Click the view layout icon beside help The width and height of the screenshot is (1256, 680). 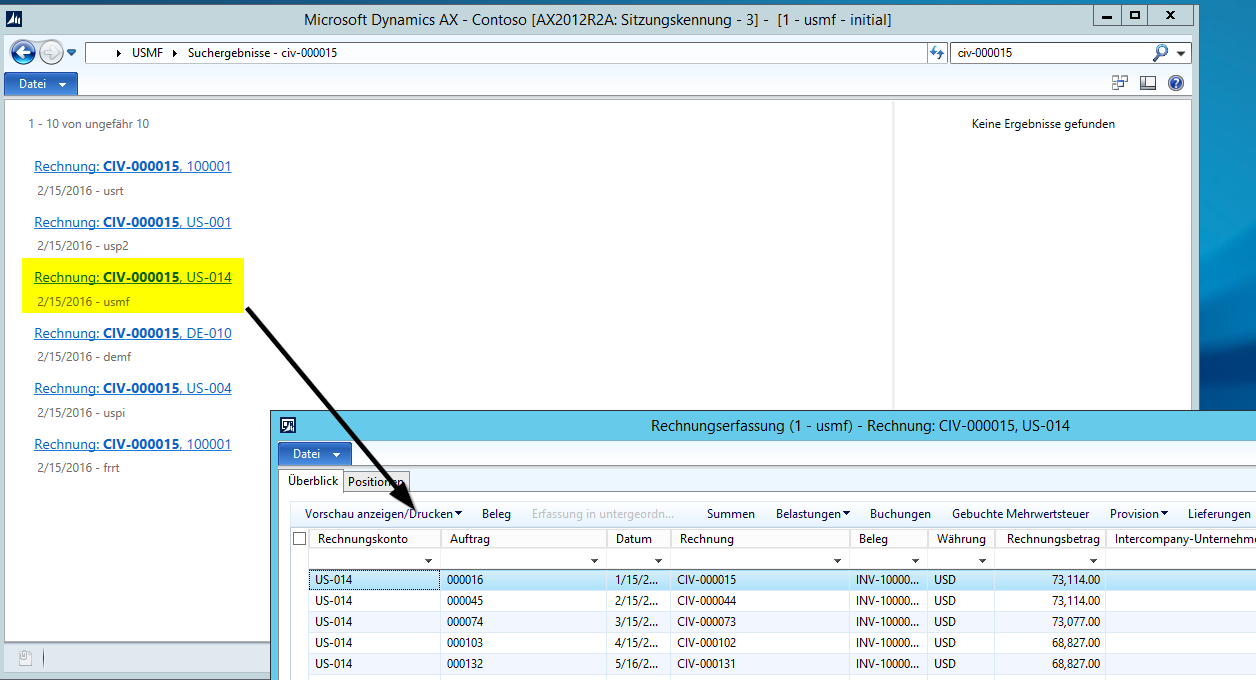click(1148, 84)
